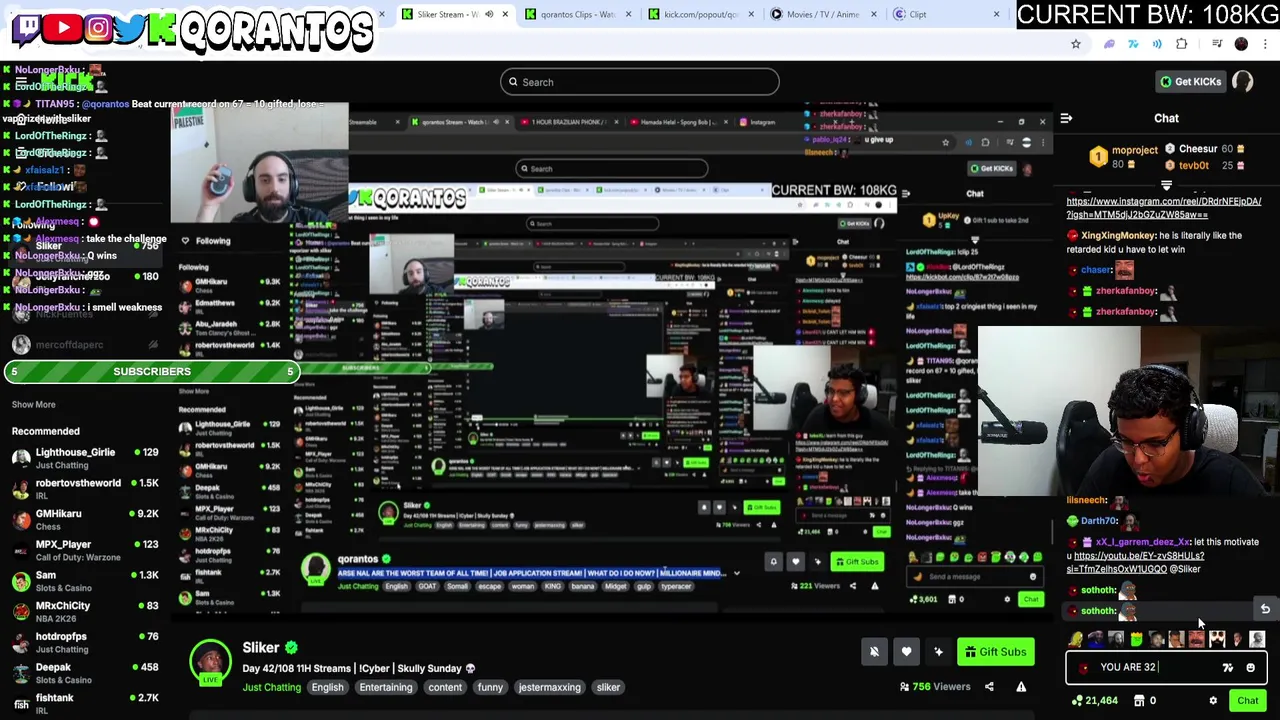Open hotdropfps recommended channel
The height and width of the screenshot is (720, 1280).
click(85, 643)
